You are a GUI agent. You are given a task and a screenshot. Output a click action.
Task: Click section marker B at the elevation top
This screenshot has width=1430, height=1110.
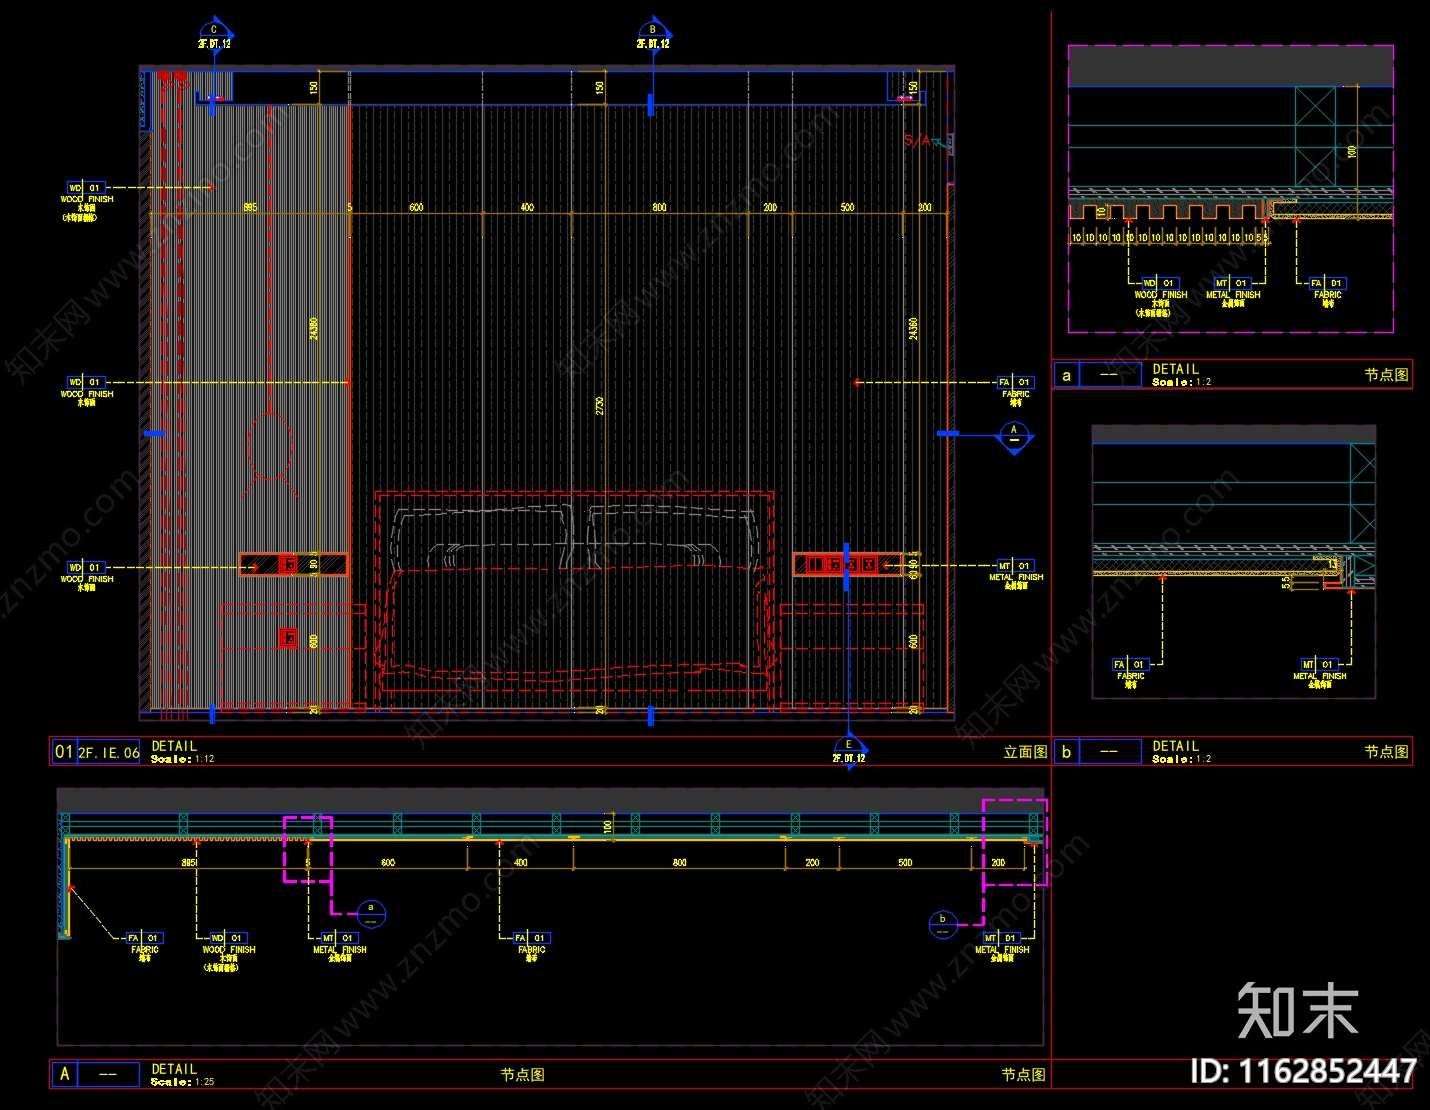tap(654, 35)
